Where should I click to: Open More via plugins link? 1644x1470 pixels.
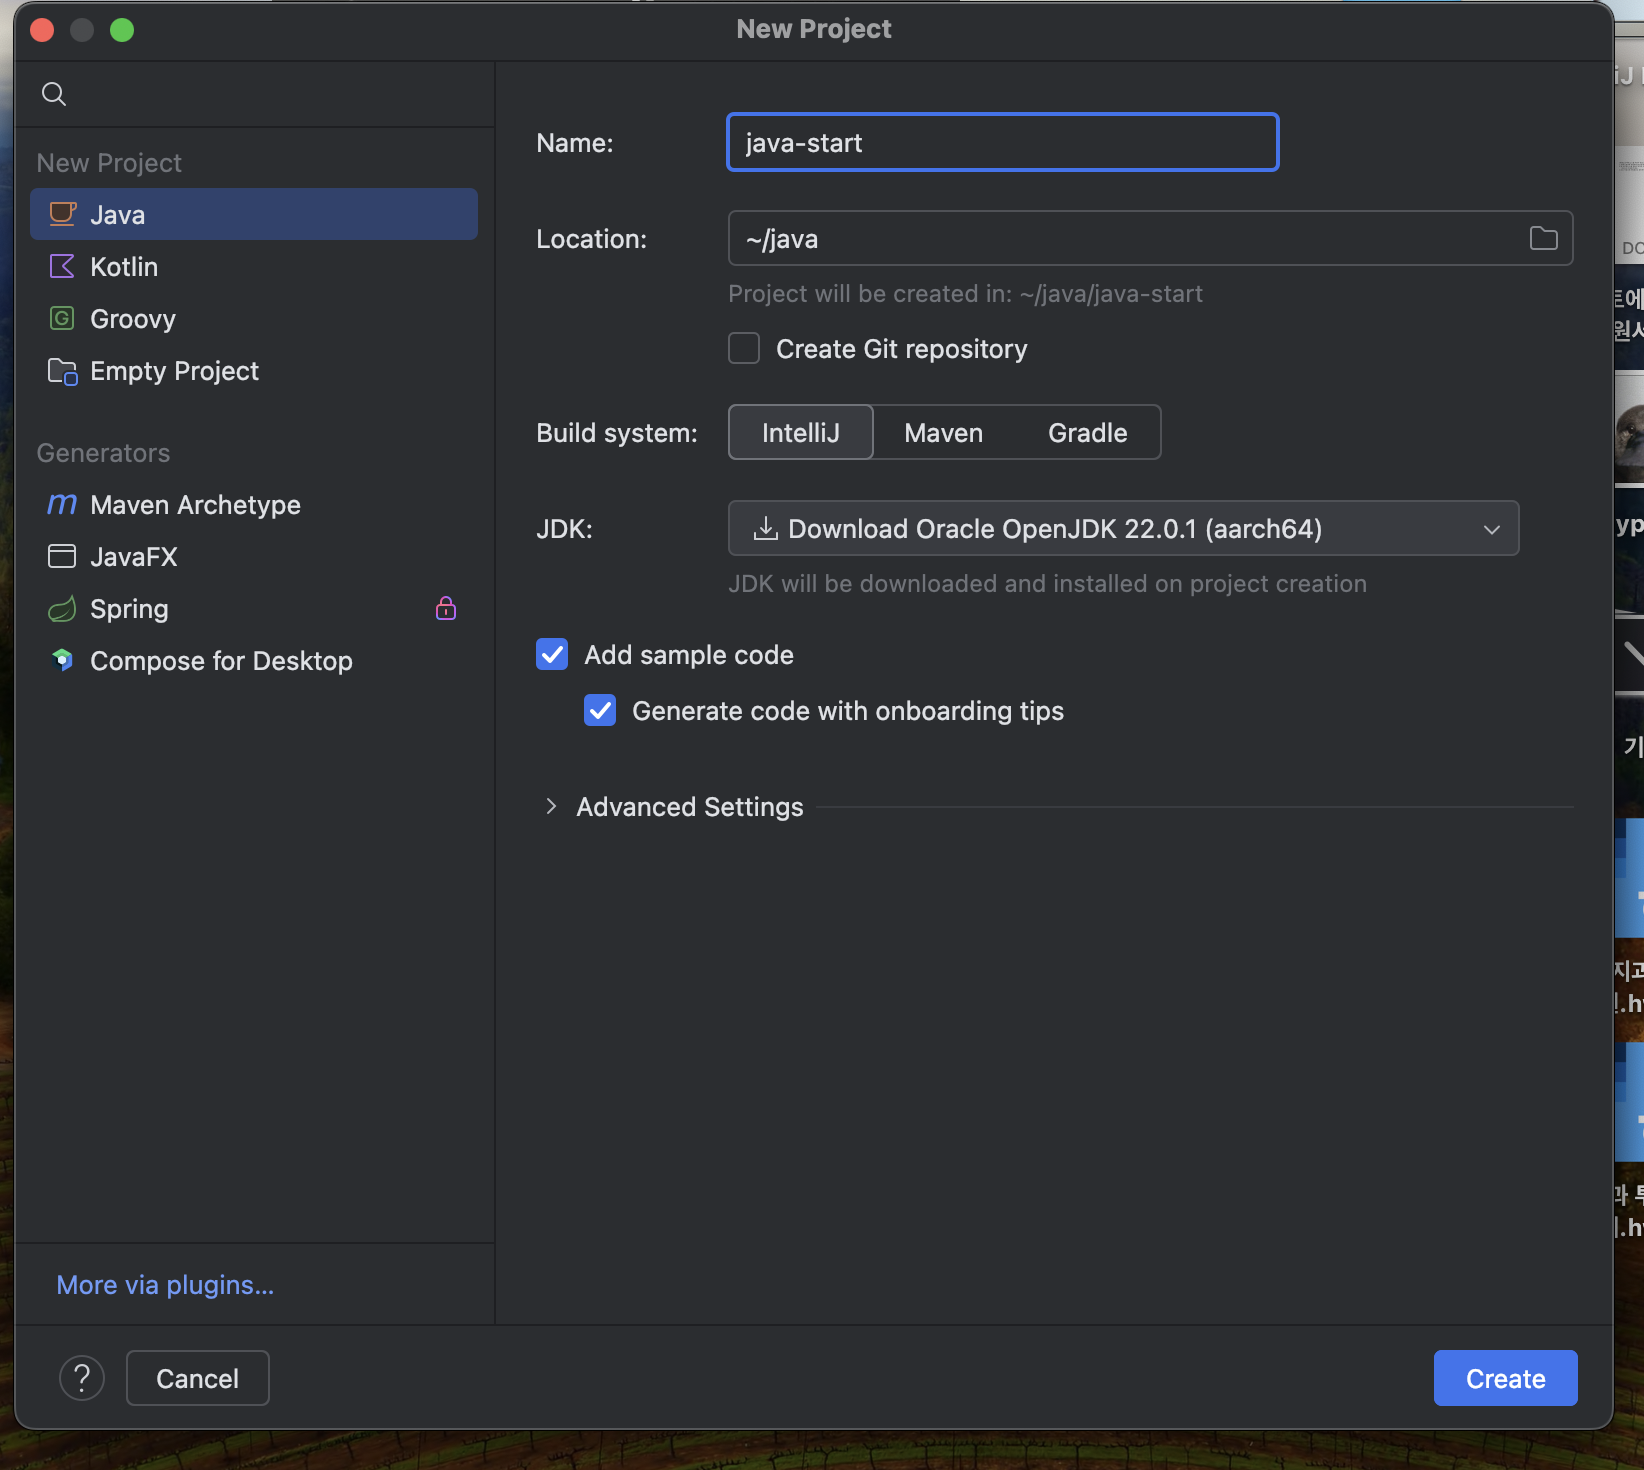click(x=165, y=1284)
